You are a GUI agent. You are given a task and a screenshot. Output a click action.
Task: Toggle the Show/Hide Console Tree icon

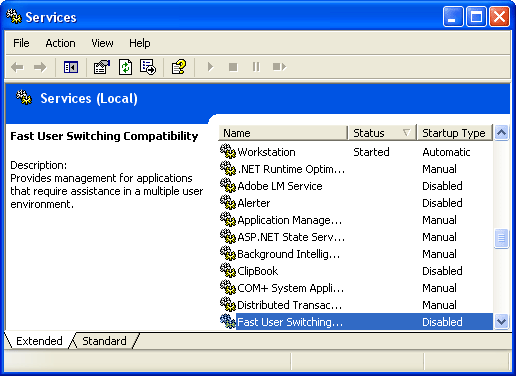(71, 67)
